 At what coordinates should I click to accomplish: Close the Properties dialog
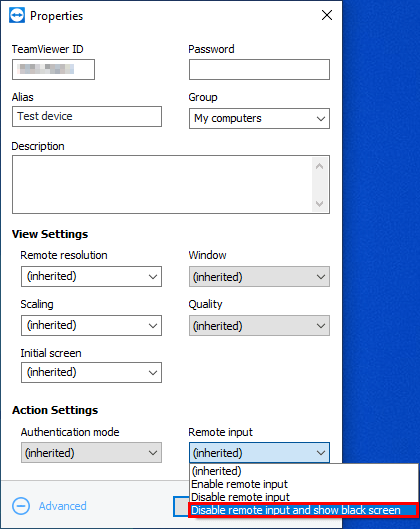327,15
